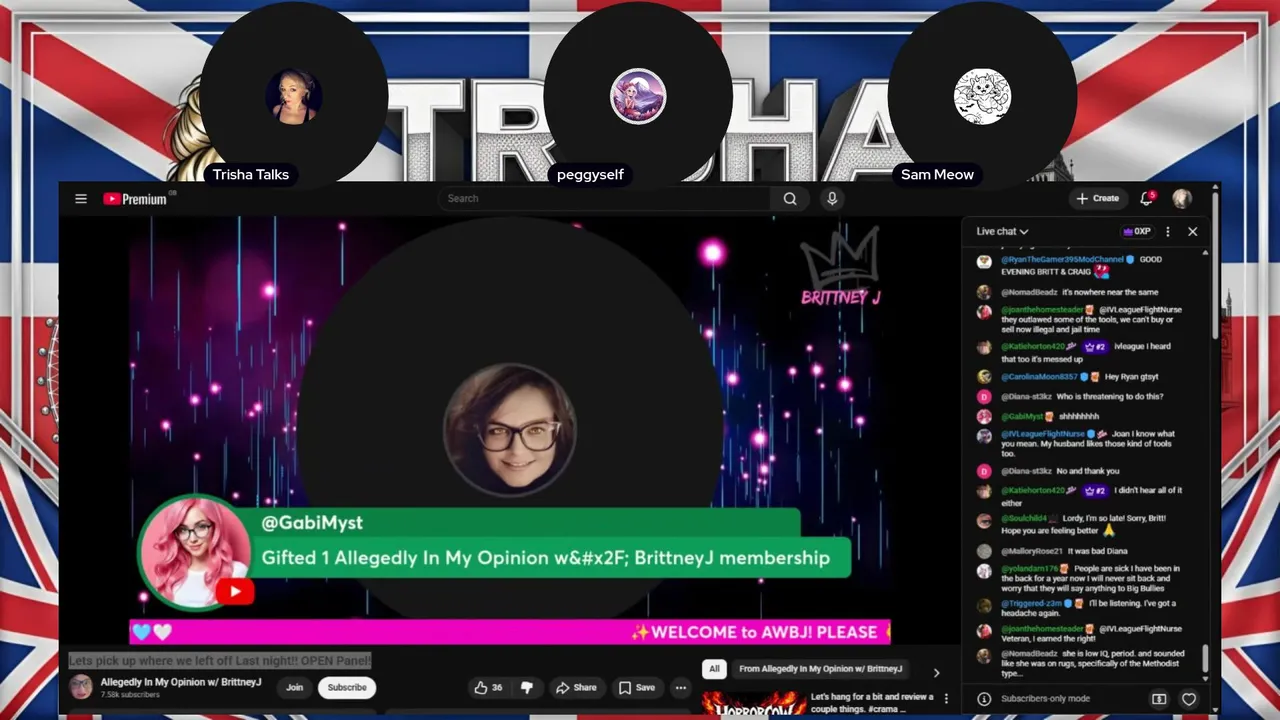Click the YouTube Premium logo
The height and width of the screenshot is (720, 1280).
135,199
